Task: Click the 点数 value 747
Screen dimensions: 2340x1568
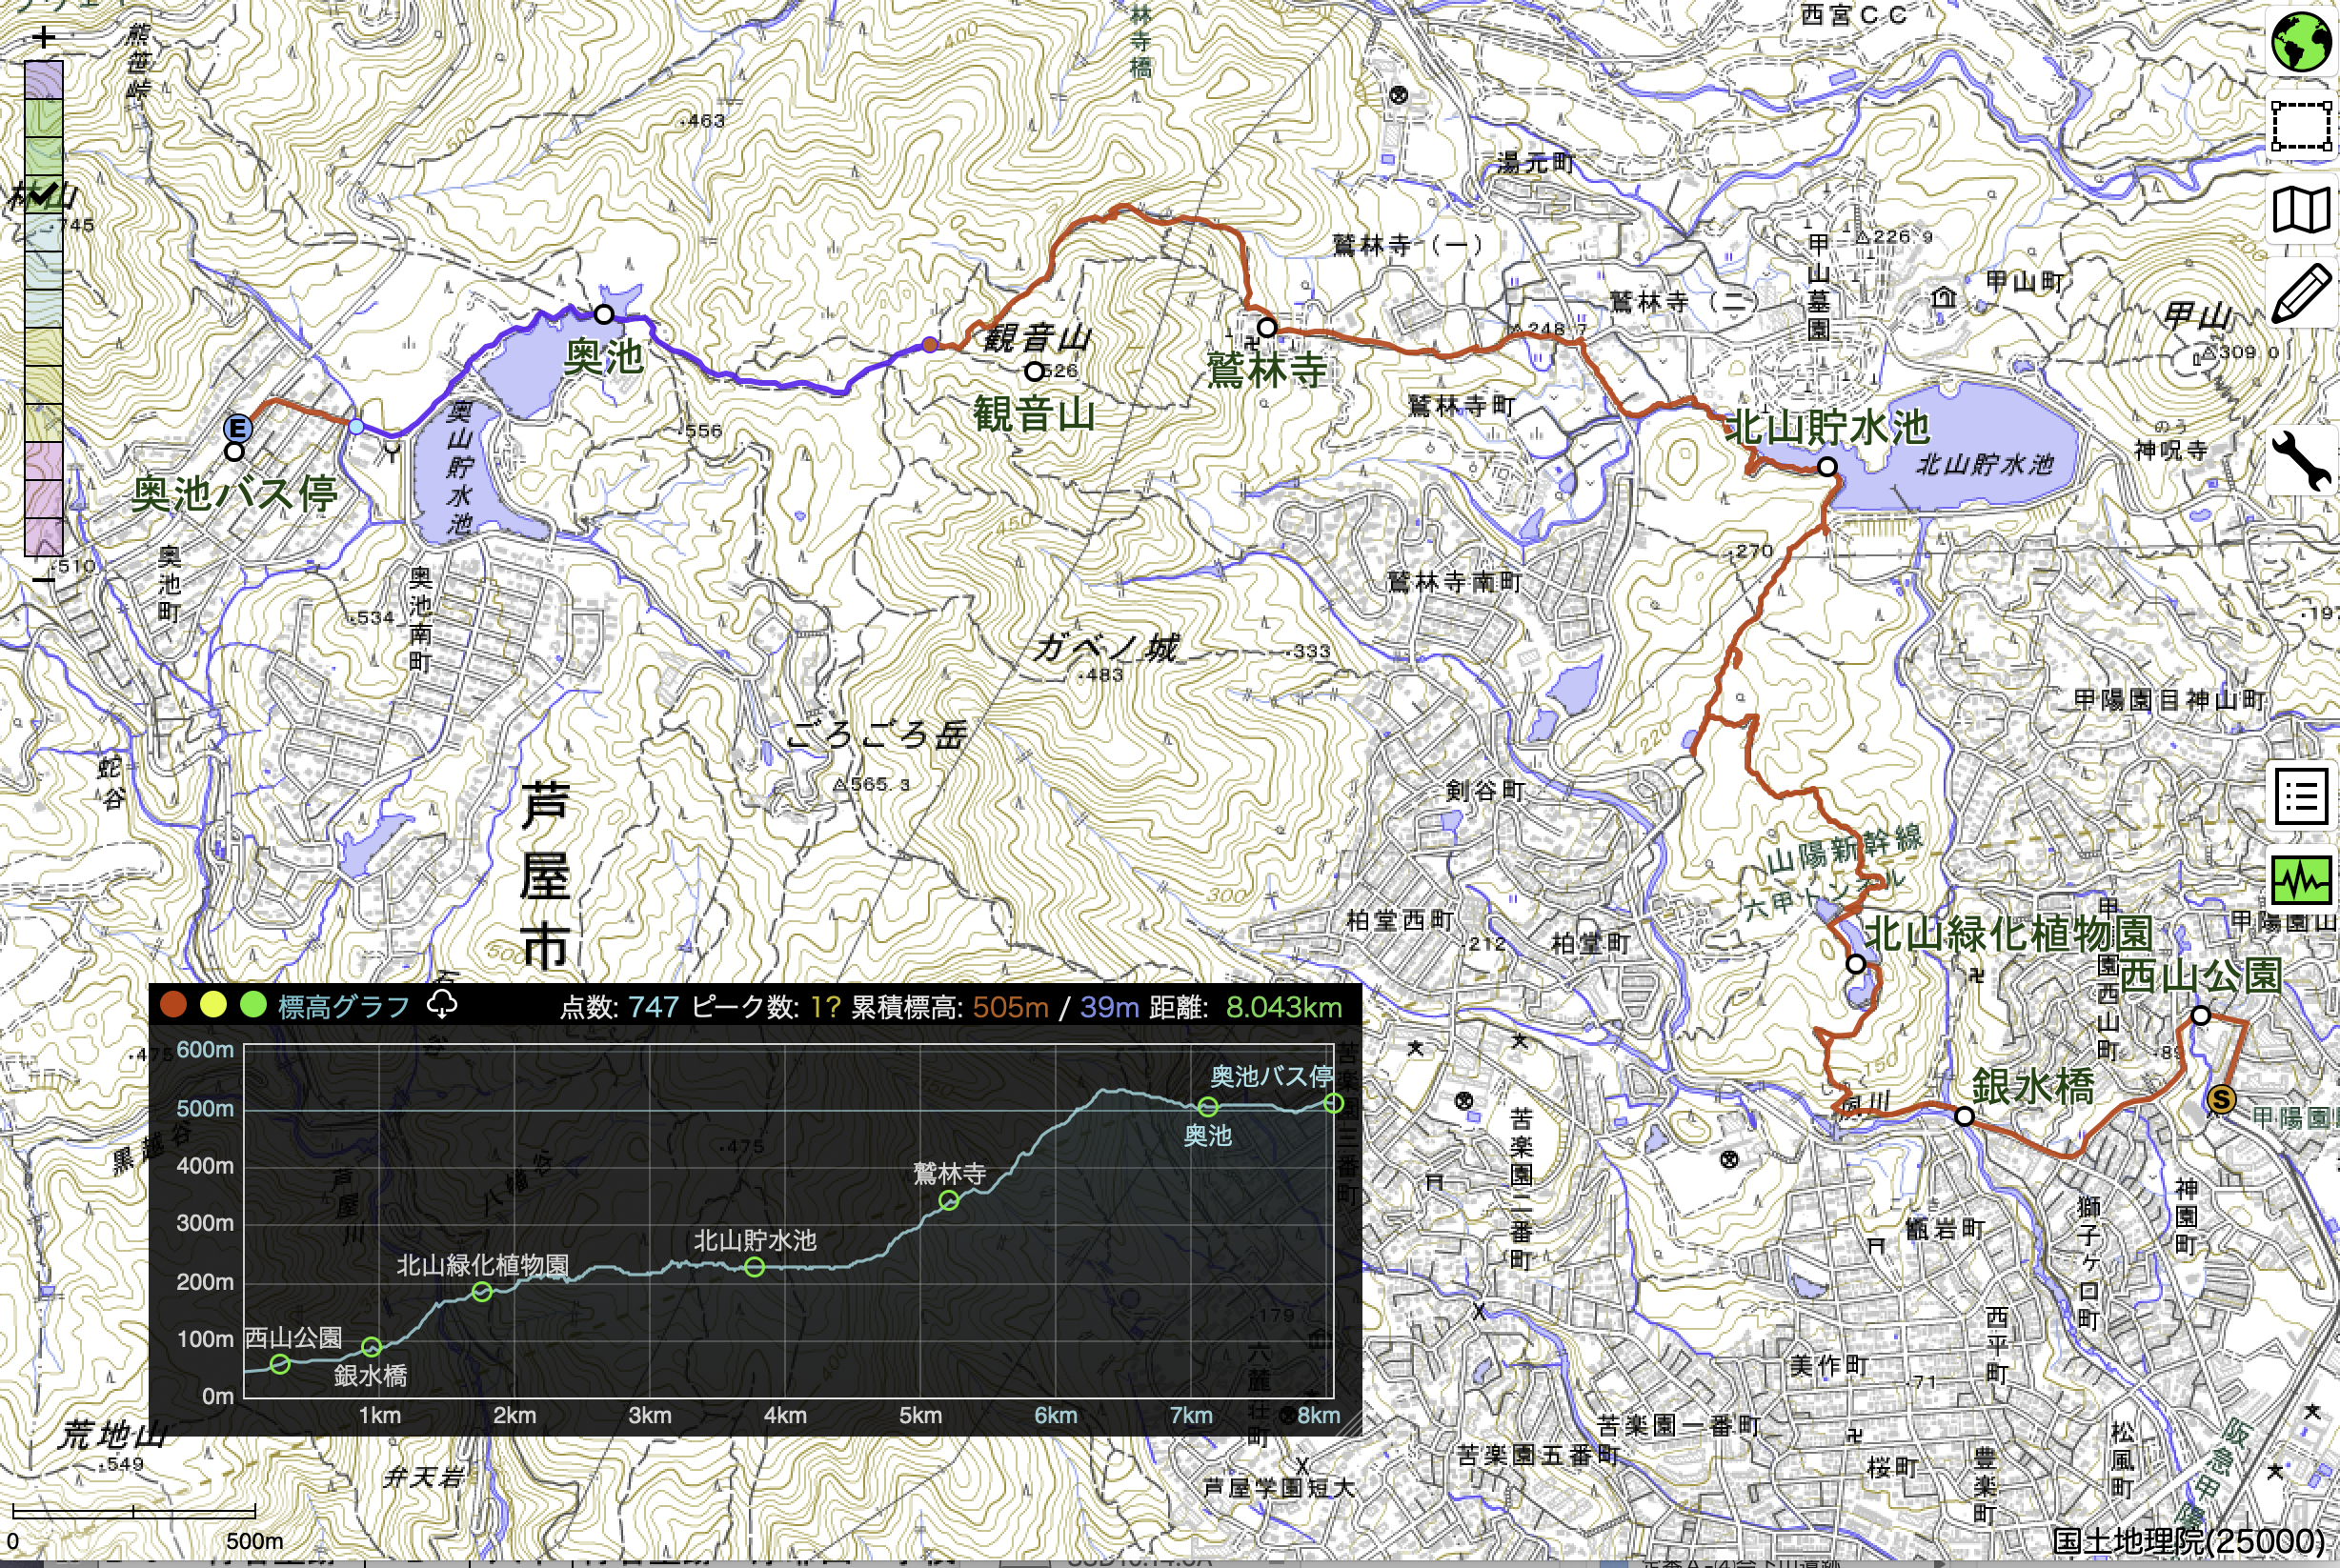Action: (654, 1006)
